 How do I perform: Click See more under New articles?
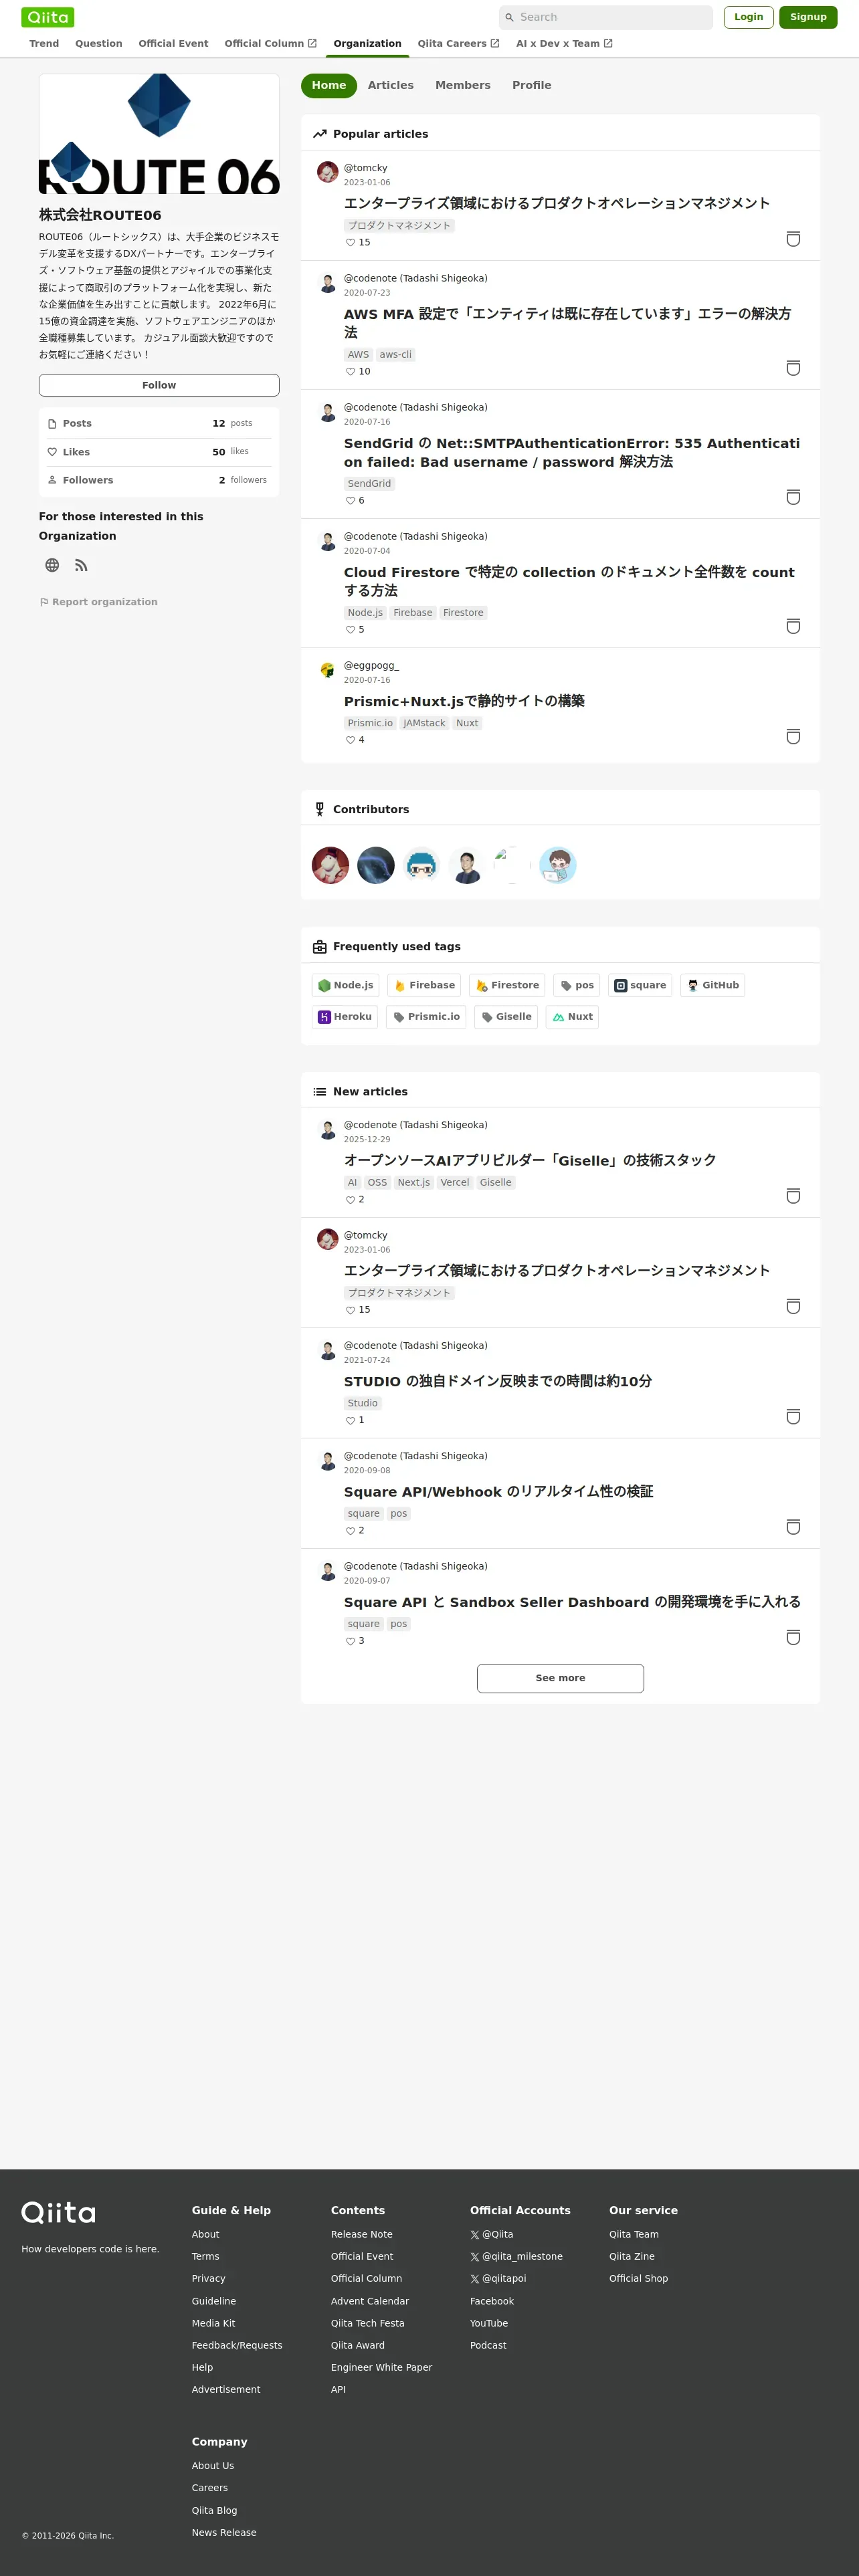pos(560,1678)
